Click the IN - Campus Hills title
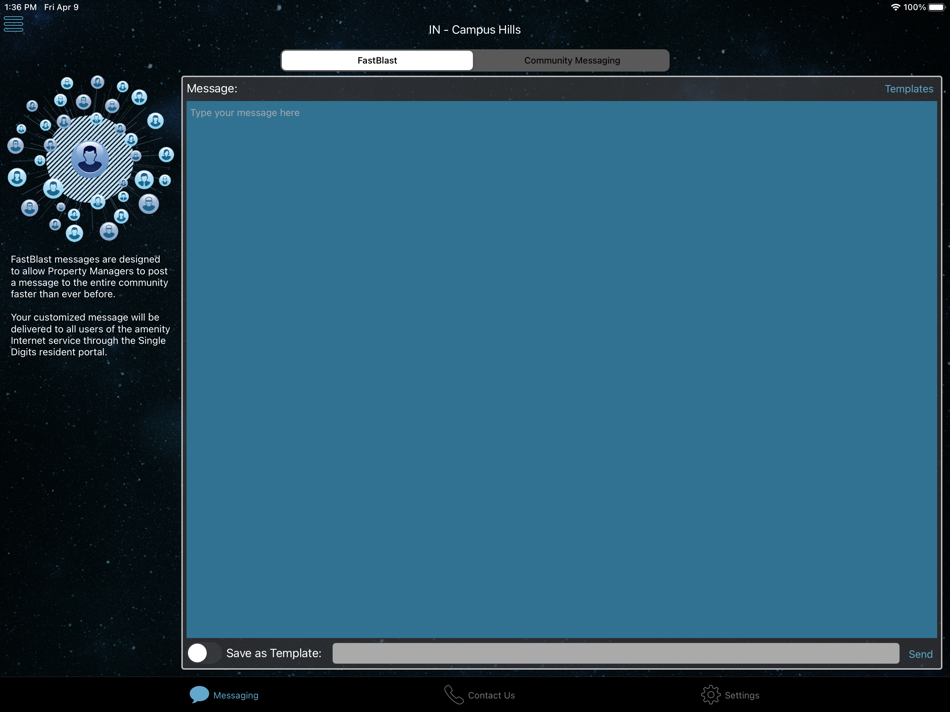The height and width of the screenshot is (712, 950). pyautogui.click(x=474, y=30)
